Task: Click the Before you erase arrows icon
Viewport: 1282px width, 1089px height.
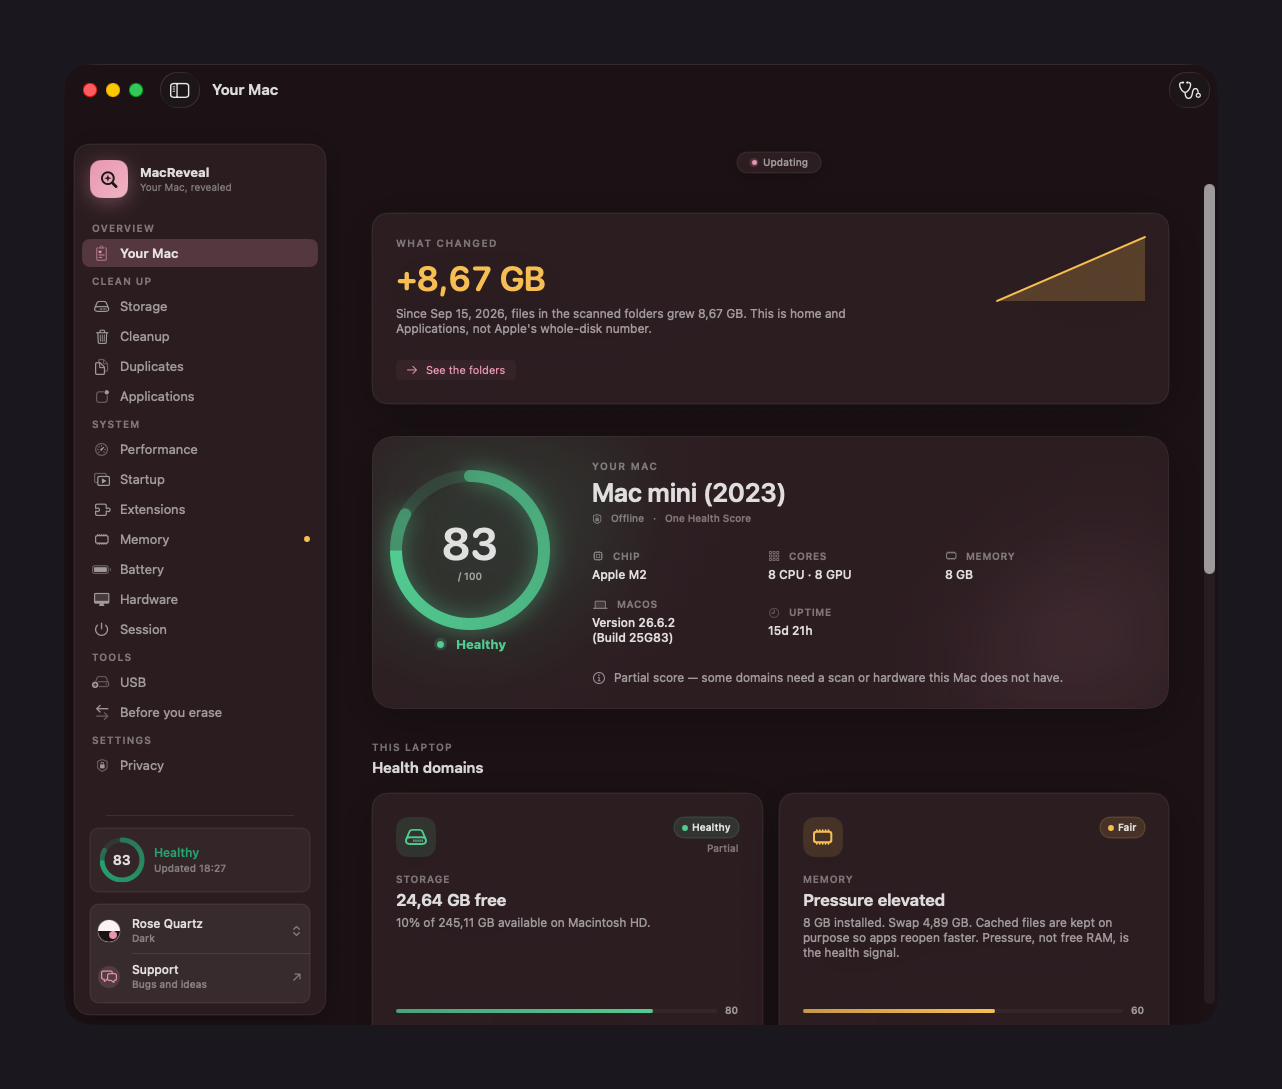Action: (x=102, y=713)
